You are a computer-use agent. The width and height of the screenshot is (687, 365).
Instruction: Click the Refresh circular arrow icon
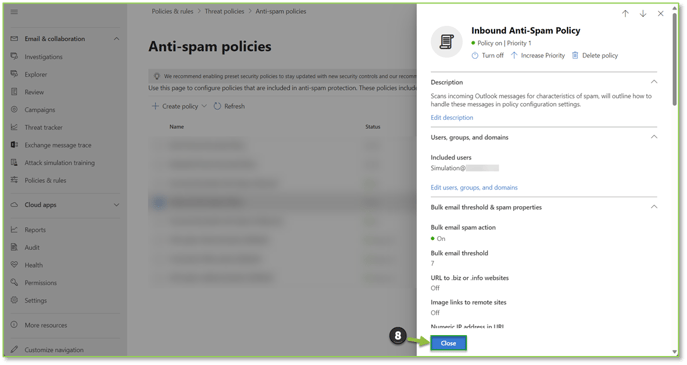pos(217,106)
